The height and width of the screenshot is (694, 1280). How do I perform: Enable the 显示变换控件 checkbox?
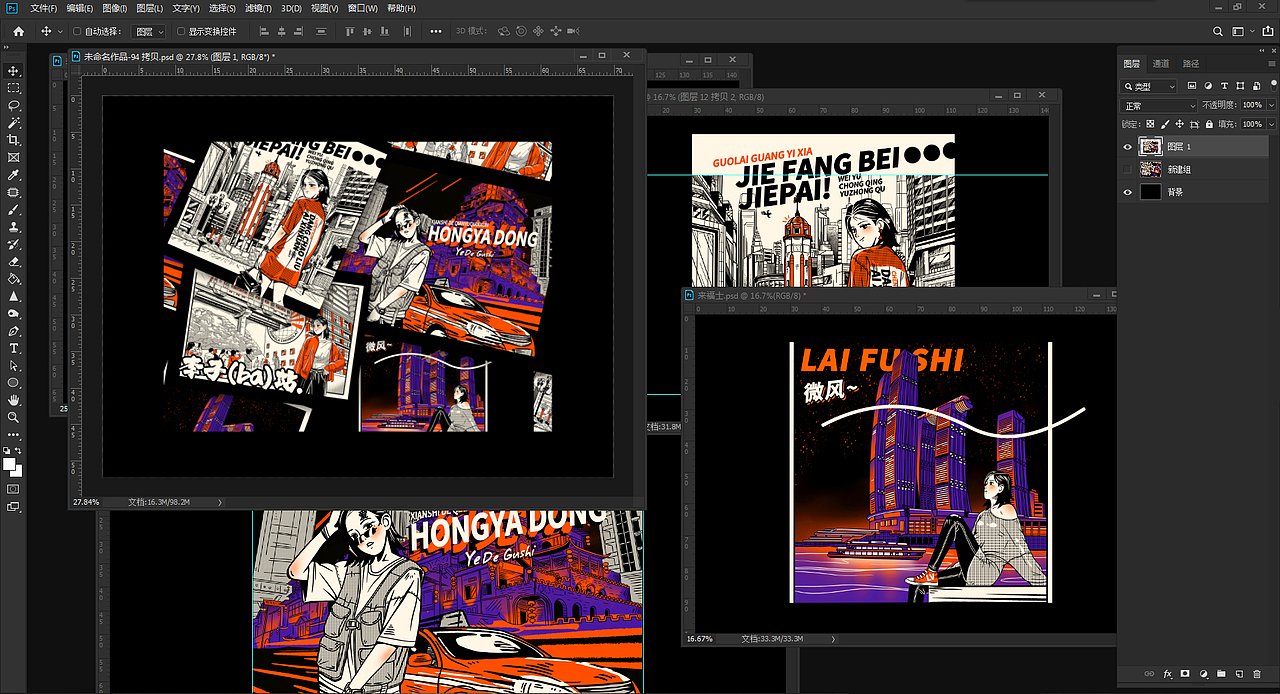pyautogui.click(x=181, y=31)
